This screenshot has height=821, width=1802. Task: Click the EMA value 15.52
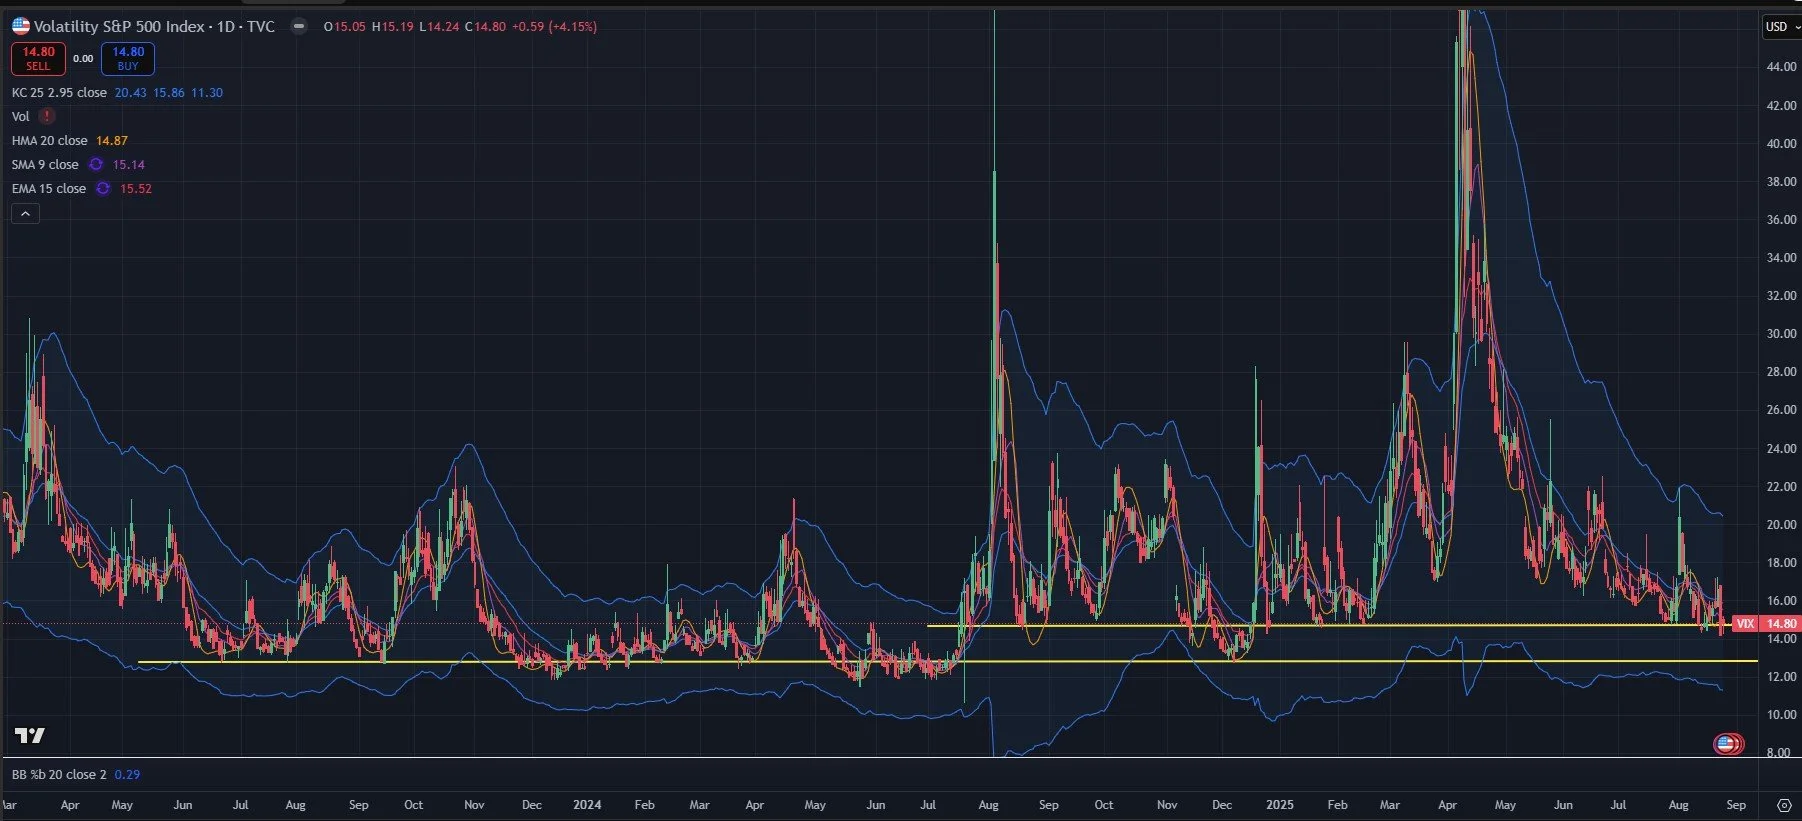(136, 188)
